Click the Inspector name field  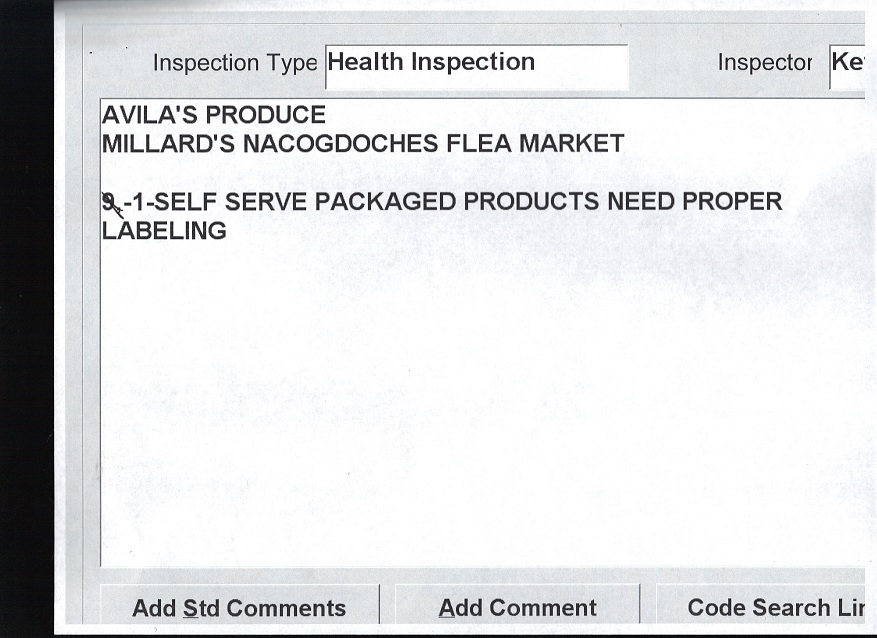pos(846,64)
